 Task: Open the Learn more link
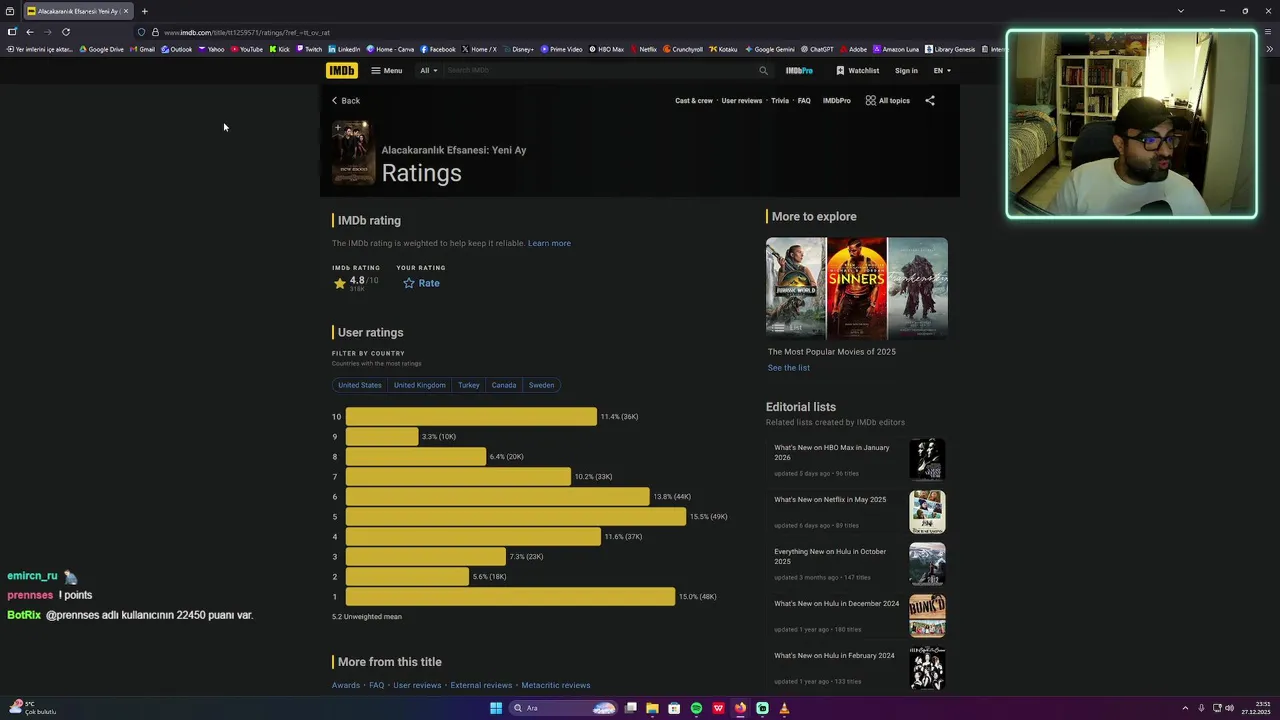point(549,243)
